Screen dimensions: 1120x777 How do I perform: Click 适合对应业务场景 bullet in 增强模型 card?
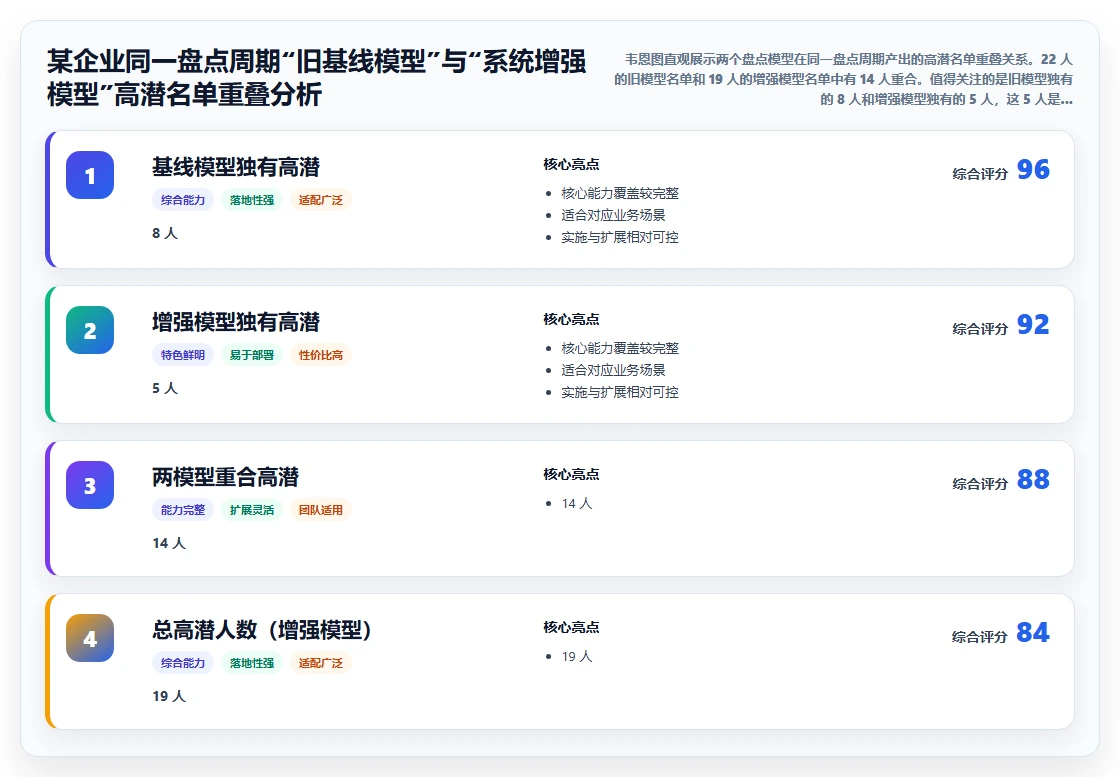(614, 370)
